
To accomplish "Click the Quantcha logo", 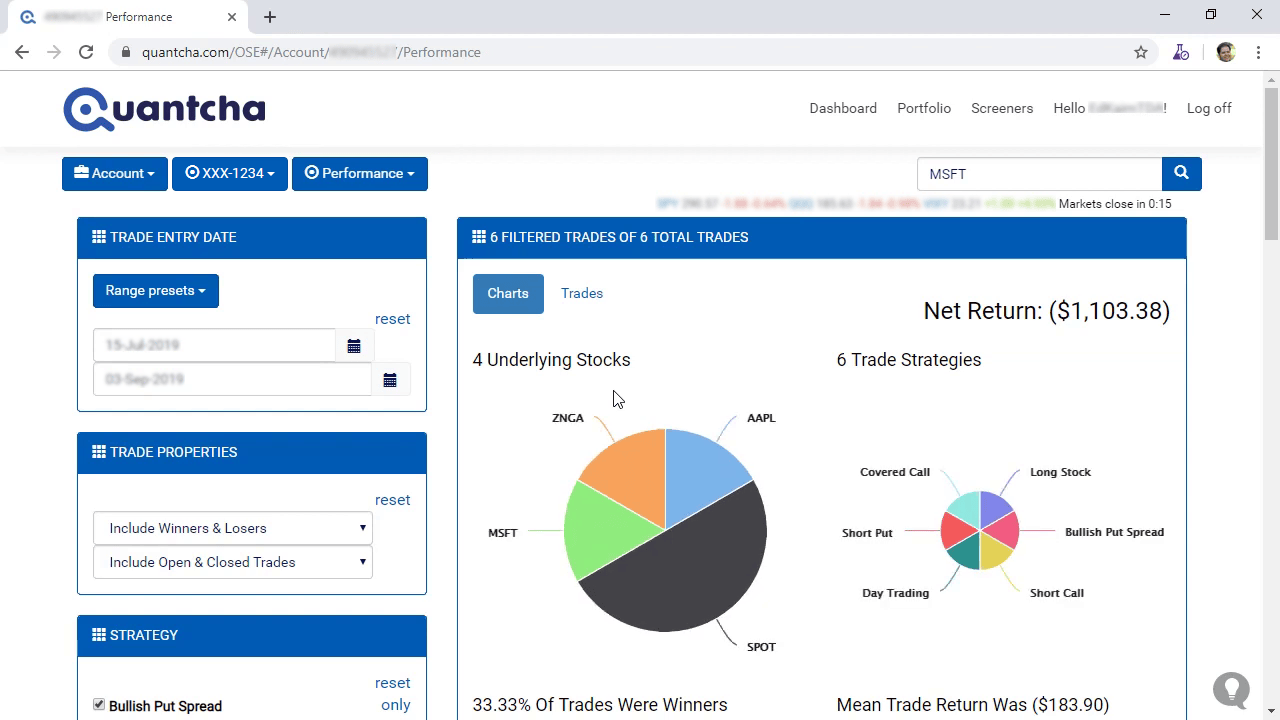I will pos(164,109).
